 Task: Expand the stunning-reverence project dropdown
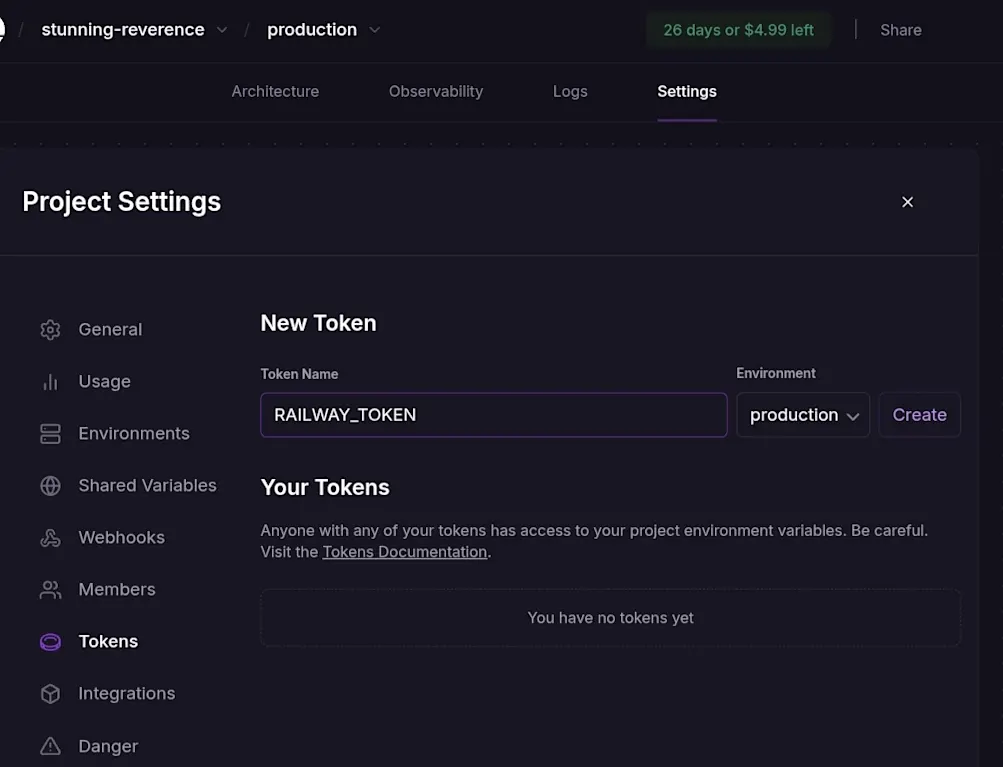pos(222,30)
